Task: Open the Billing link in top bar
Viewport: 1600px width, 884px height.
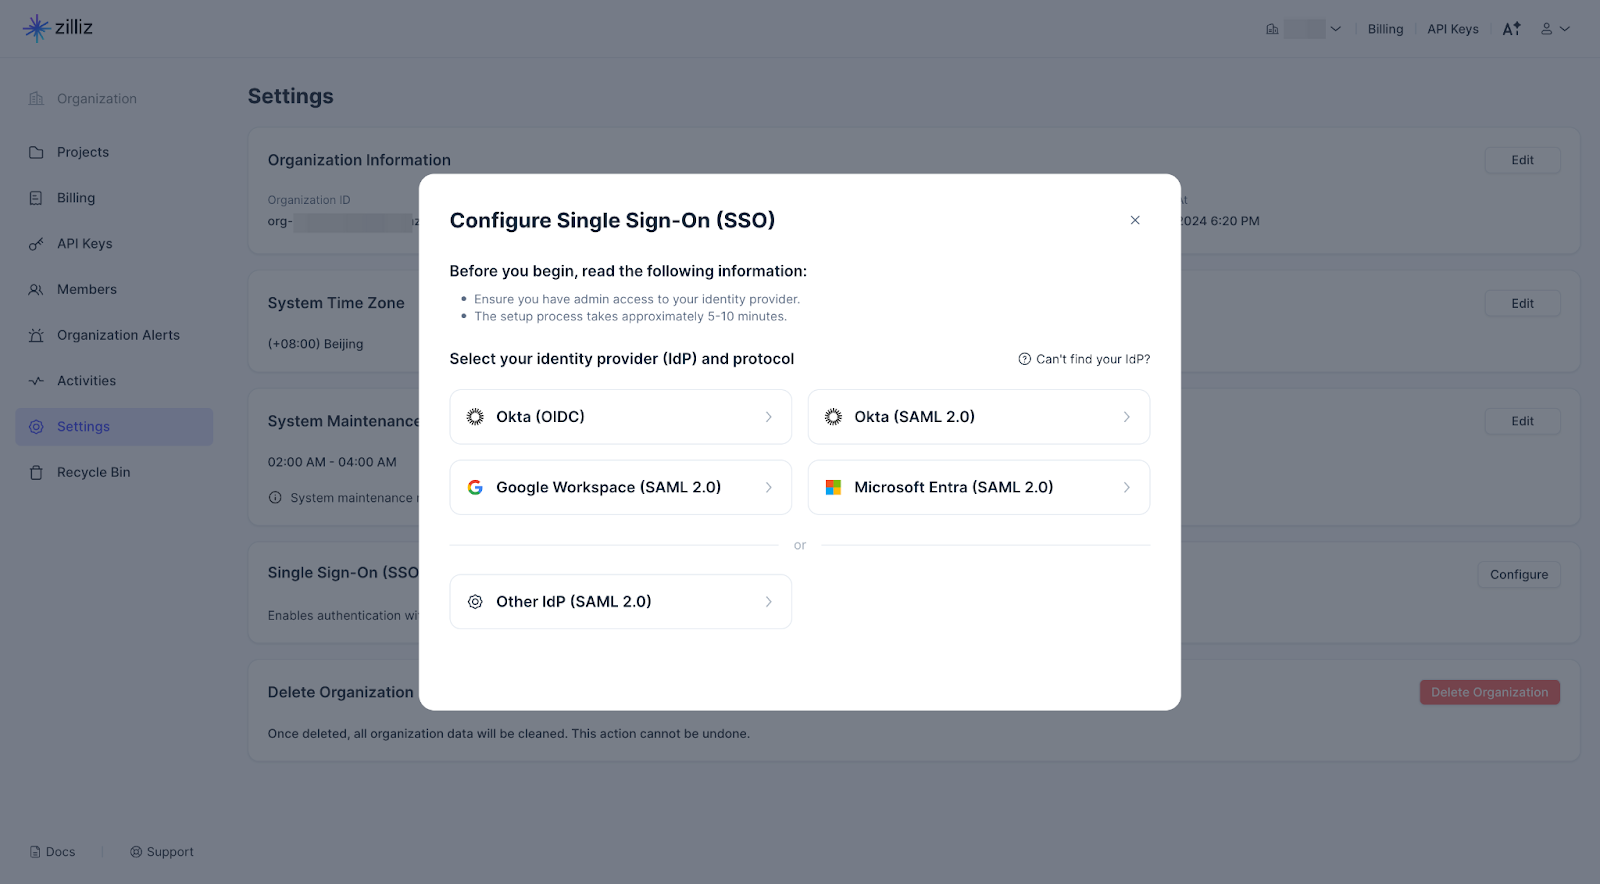Action: click(1385, 29)
